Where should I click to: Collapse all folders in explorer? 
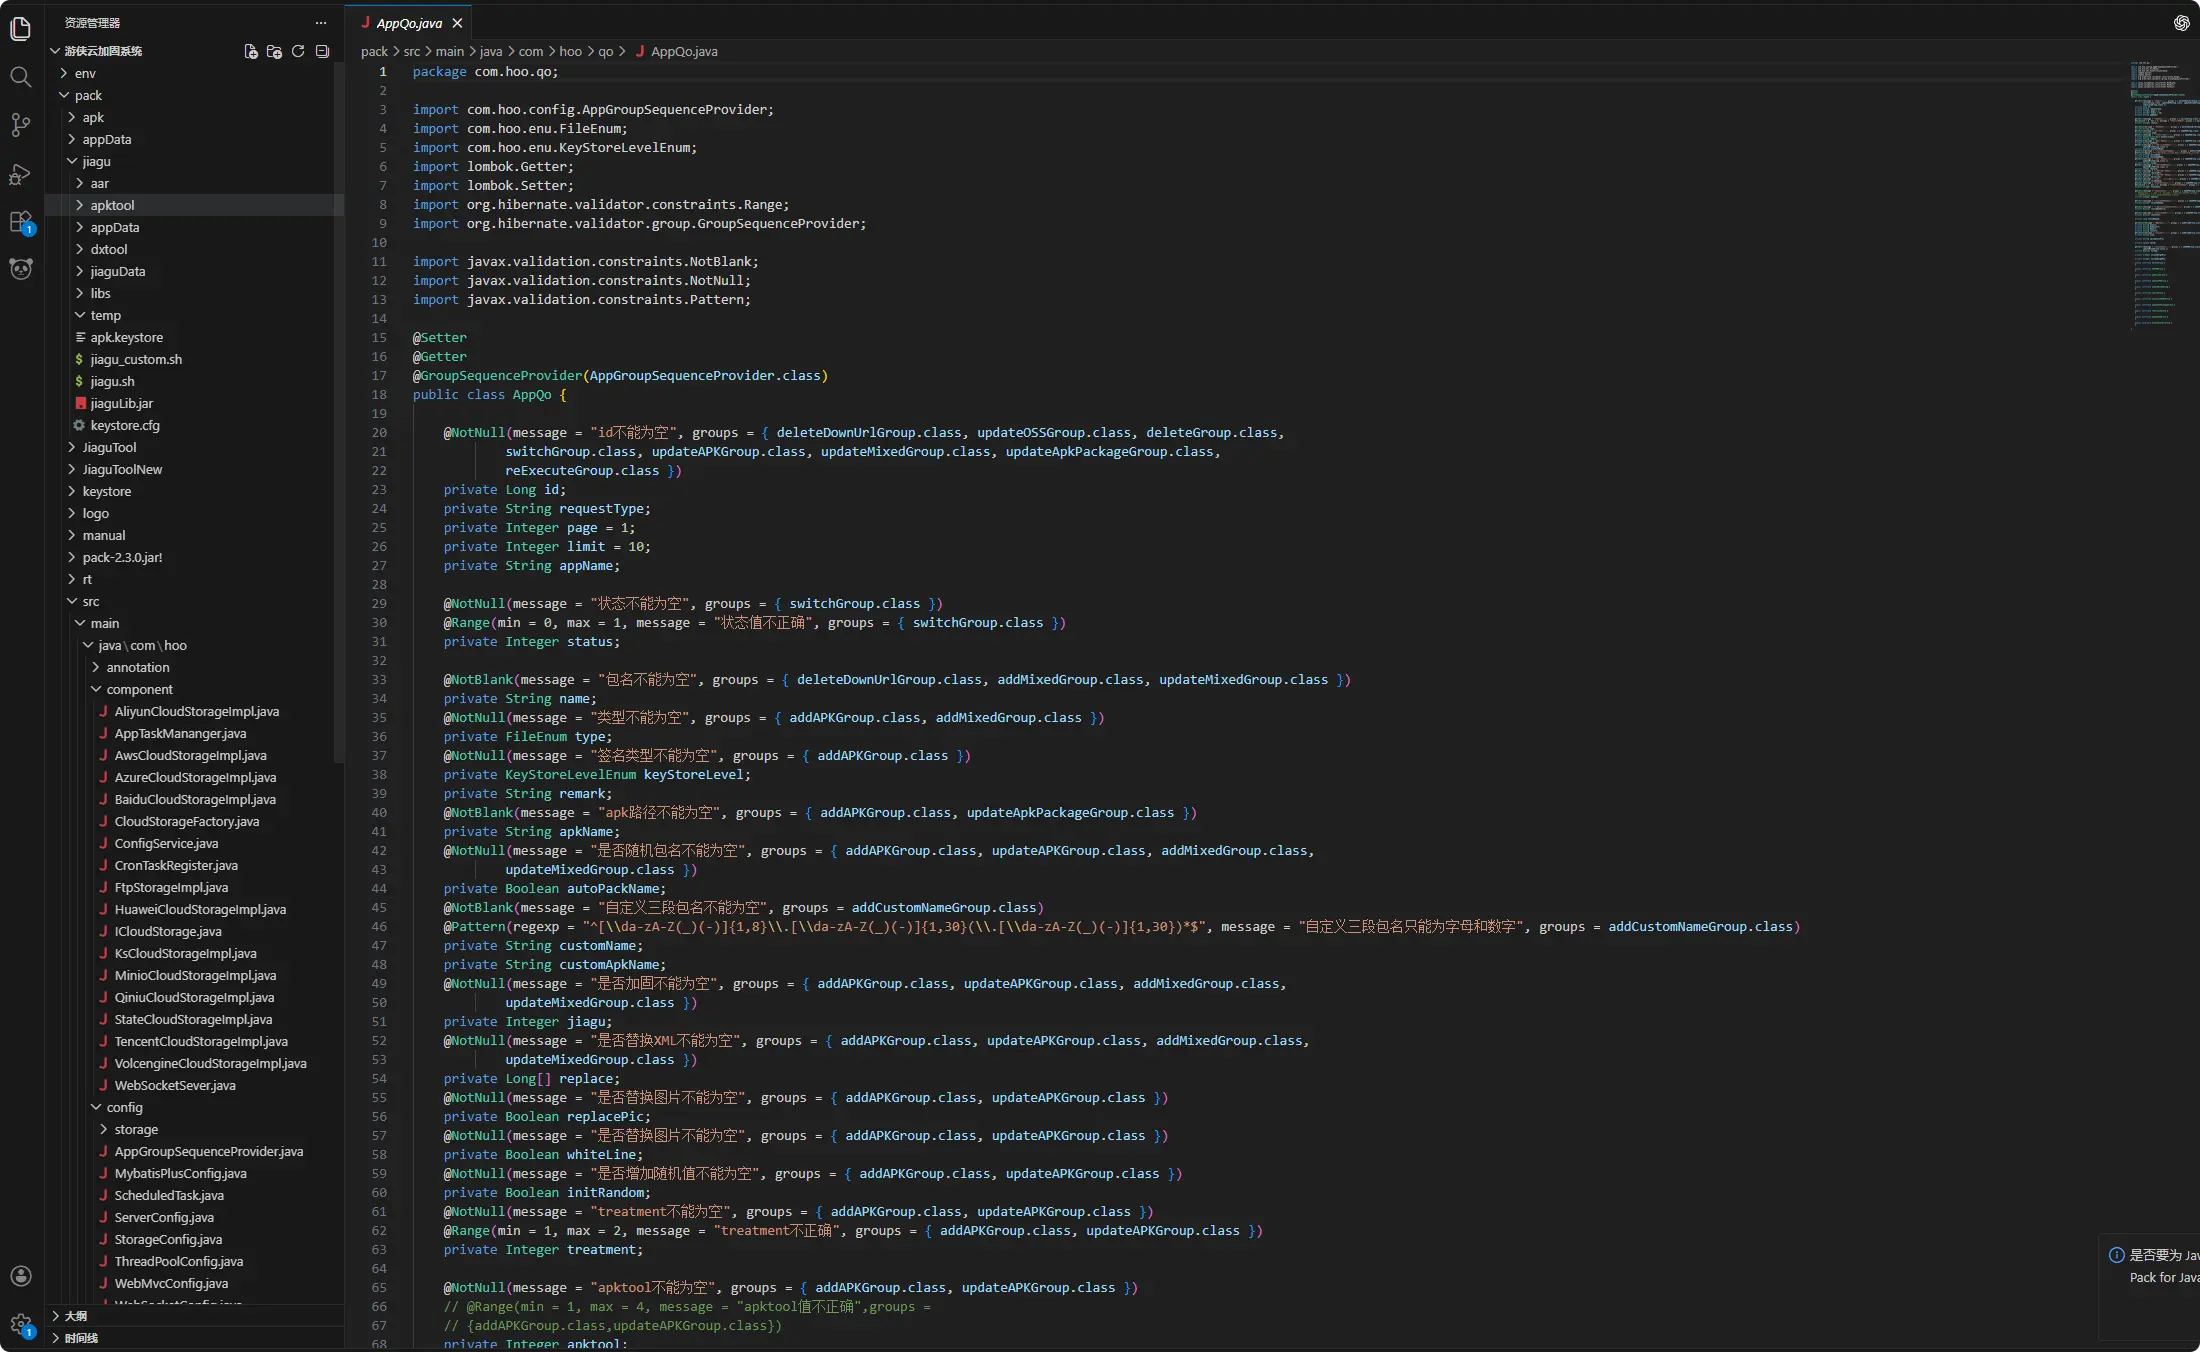[x=322, y=51]
